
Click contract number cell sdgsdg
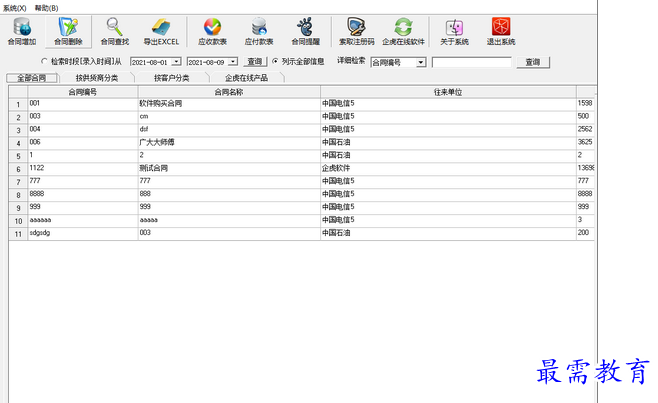[83, 233]
